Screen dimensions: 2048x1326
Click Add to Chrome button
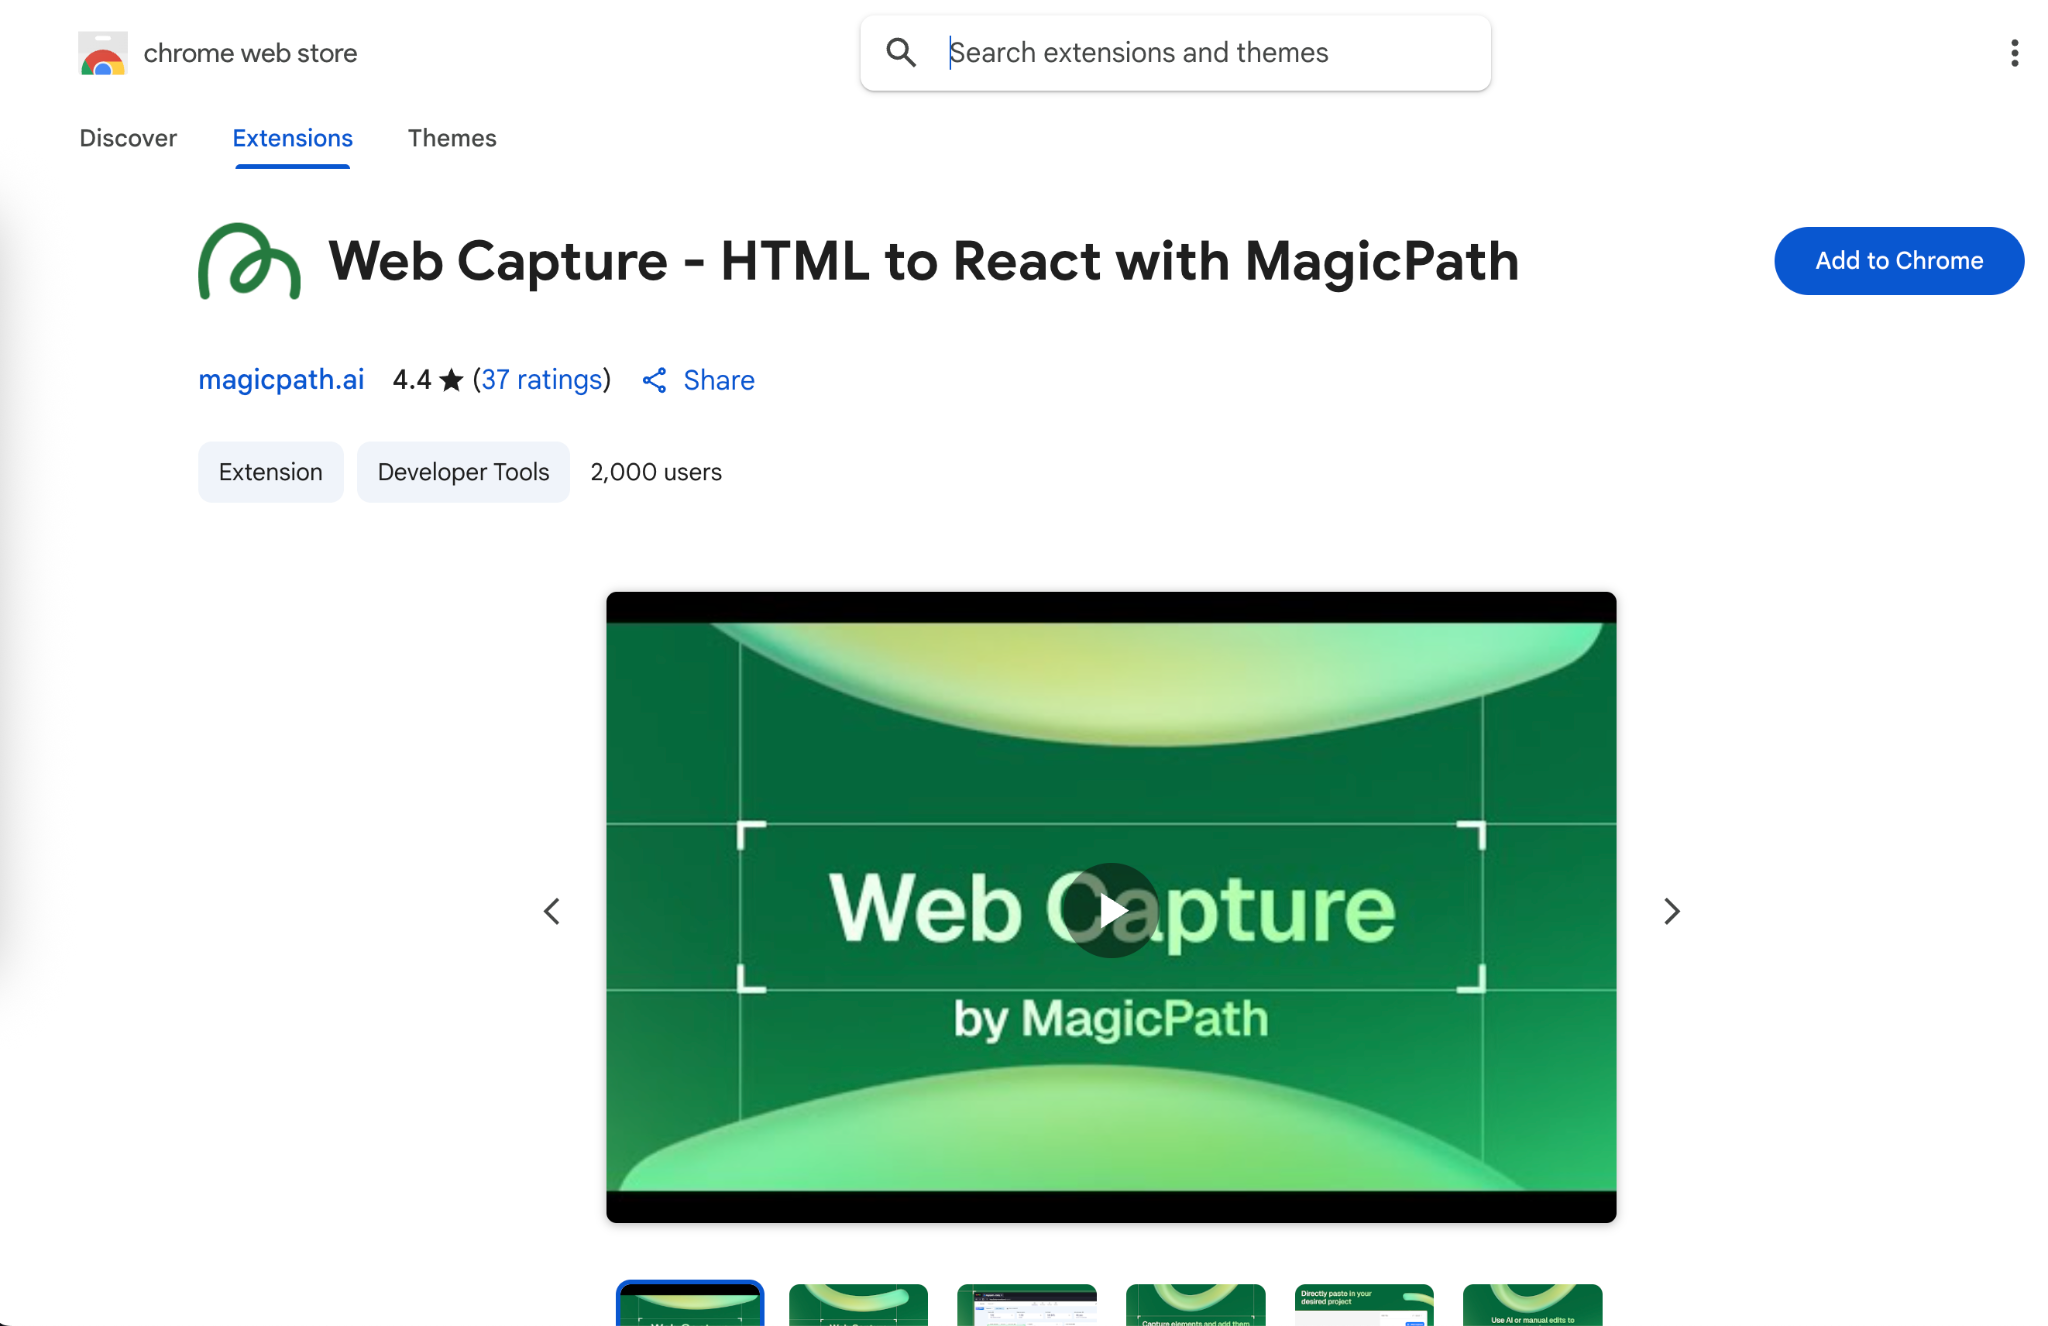tap(1898, 261)
